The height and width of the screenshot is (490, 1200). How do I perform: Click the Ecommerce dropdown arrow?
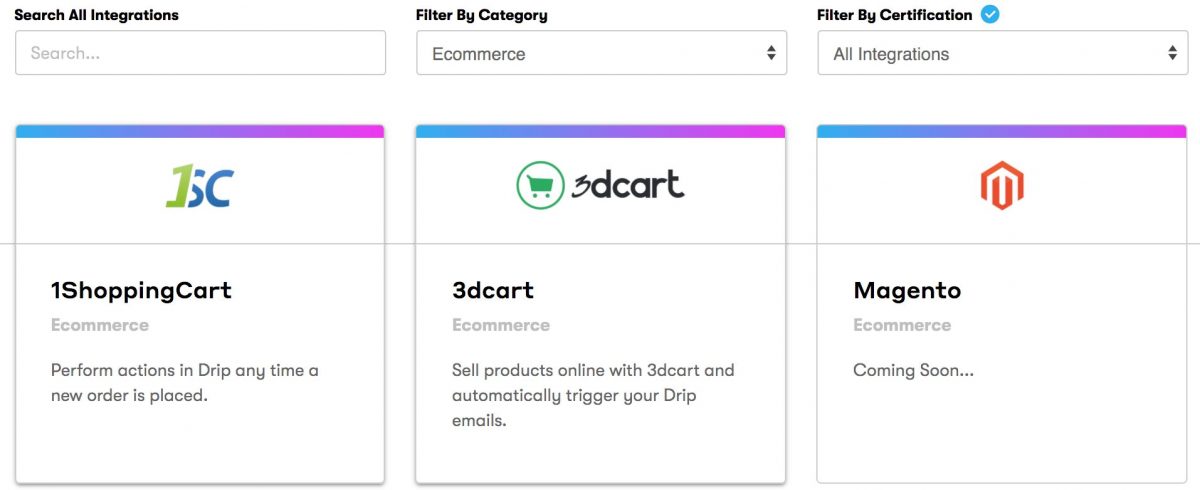(x=771, y=53)
